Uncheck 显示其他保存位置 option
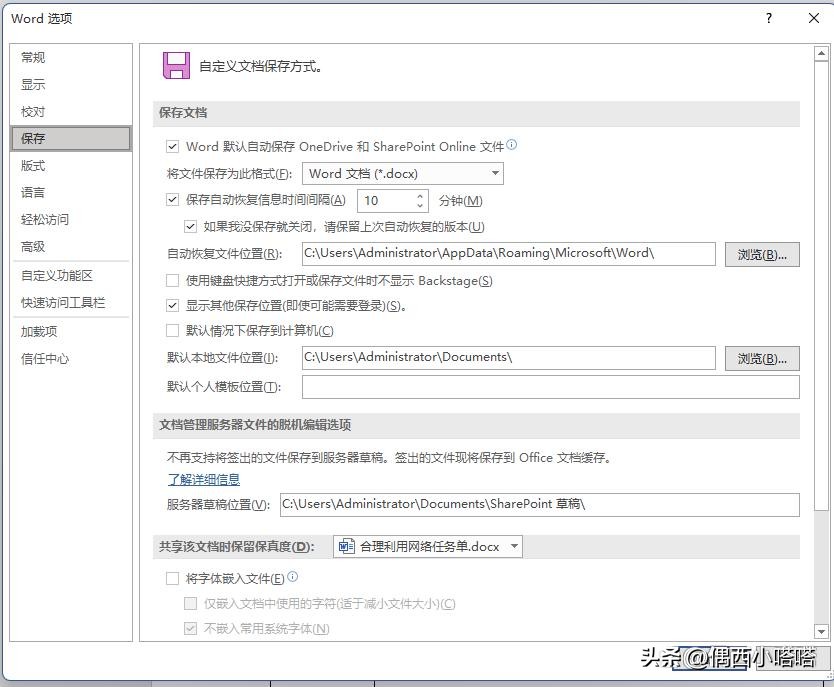Viewport: 834px width, 687px height. tap(172, 306)
